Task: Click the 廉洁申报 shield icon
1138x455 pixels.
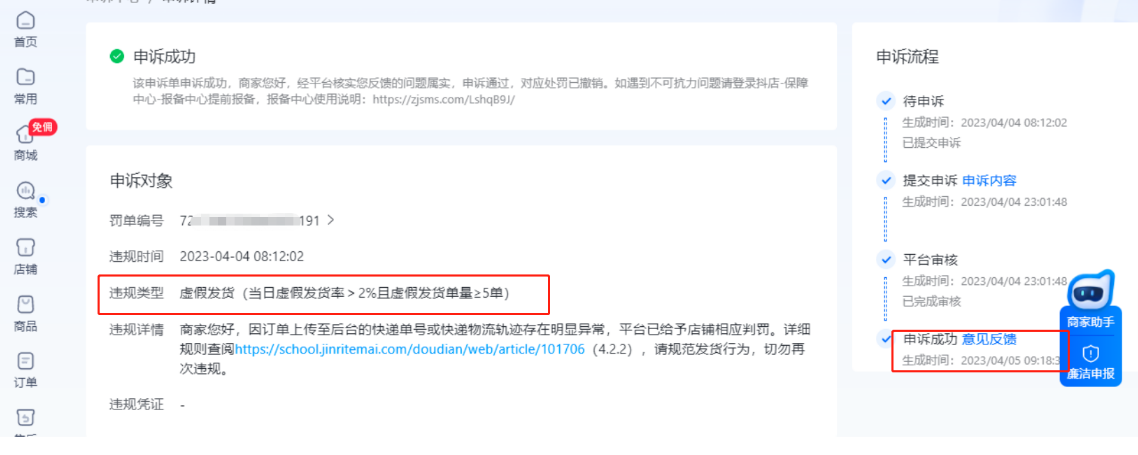Action: (1090, 363)
